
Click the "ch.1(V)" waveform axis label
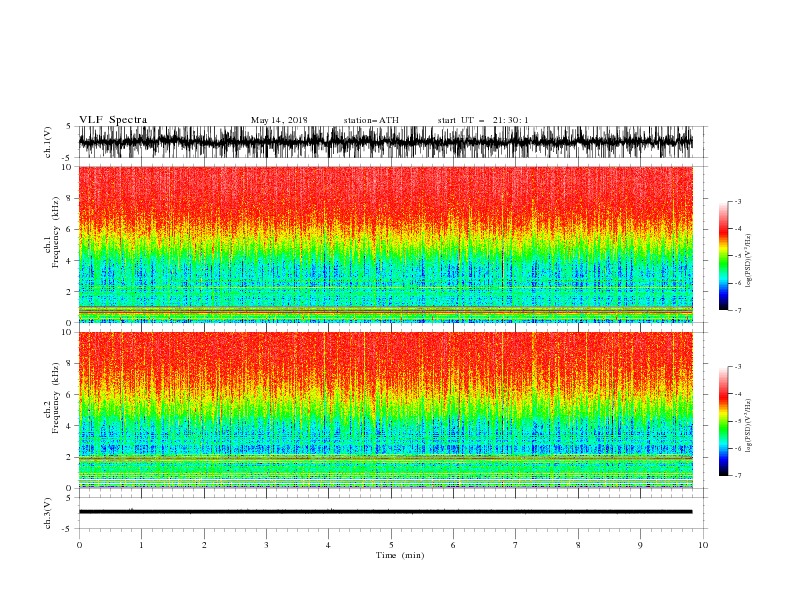48,142
